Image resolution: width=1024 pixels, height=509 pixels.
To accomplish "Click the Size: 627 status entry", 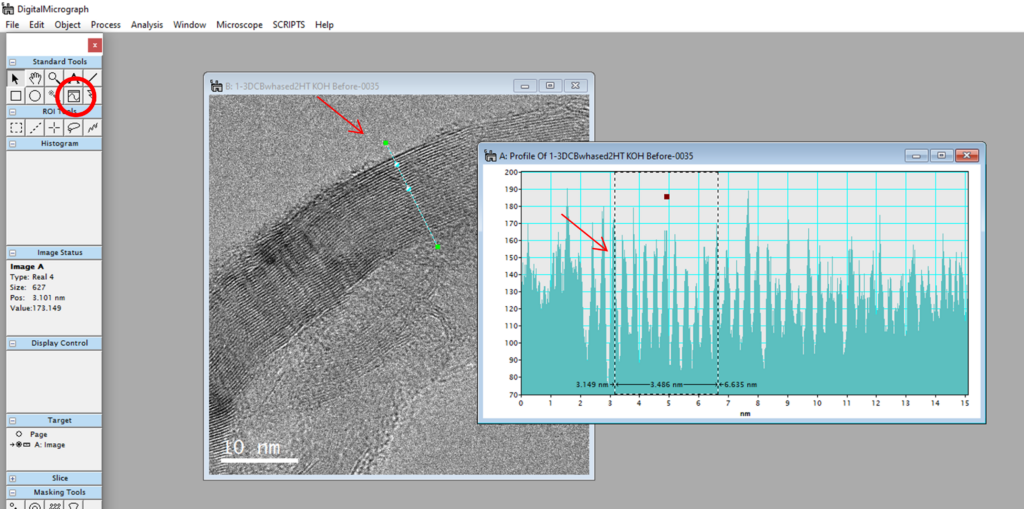I will coord(27,287).
